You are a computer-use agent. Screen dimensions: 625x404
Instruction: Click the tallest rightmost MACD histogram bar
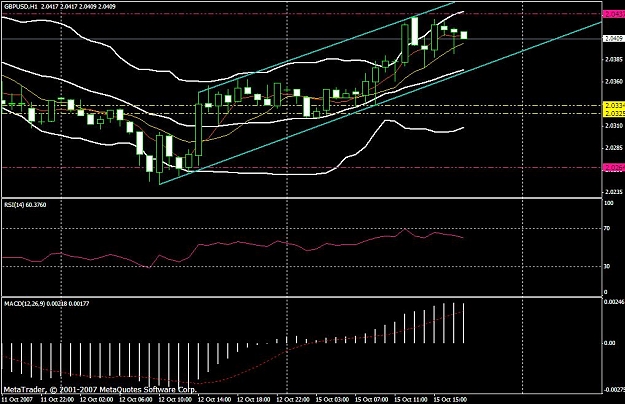click(x=464, y=323)
